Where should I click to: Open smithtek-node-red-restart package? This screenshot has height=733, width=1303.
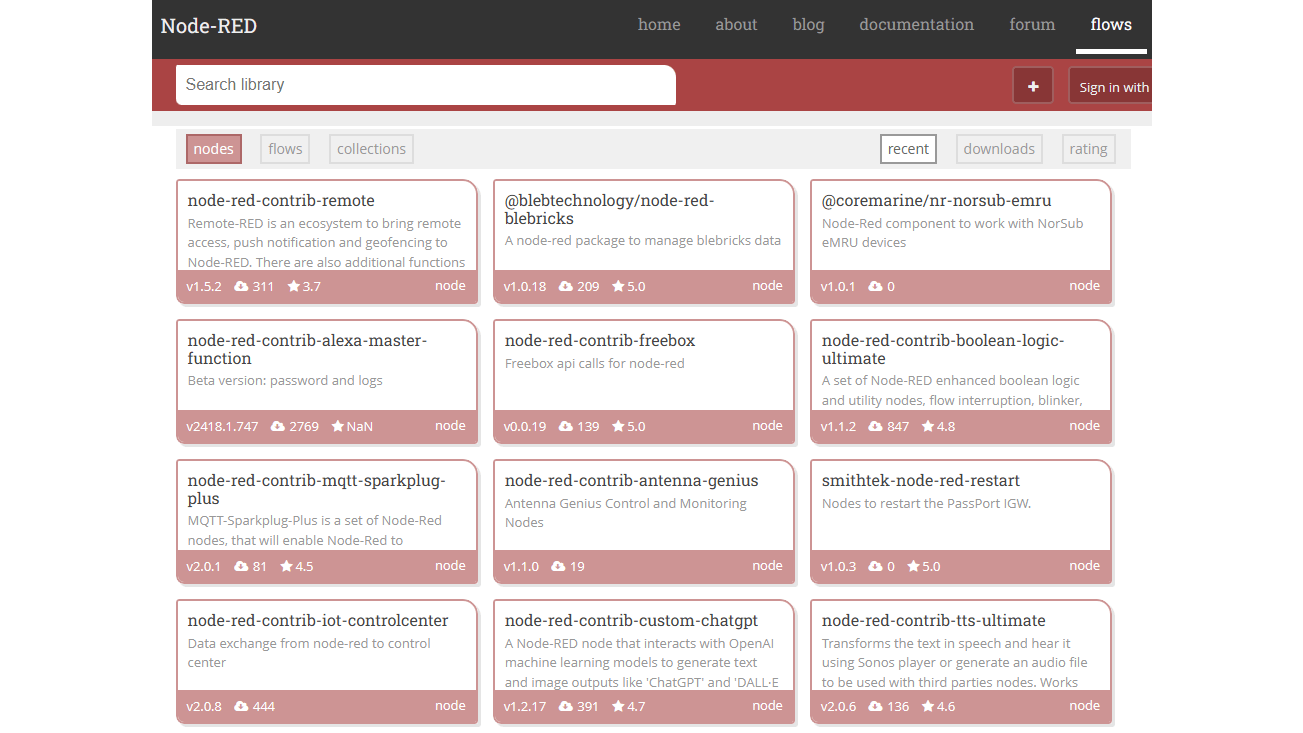921,481
